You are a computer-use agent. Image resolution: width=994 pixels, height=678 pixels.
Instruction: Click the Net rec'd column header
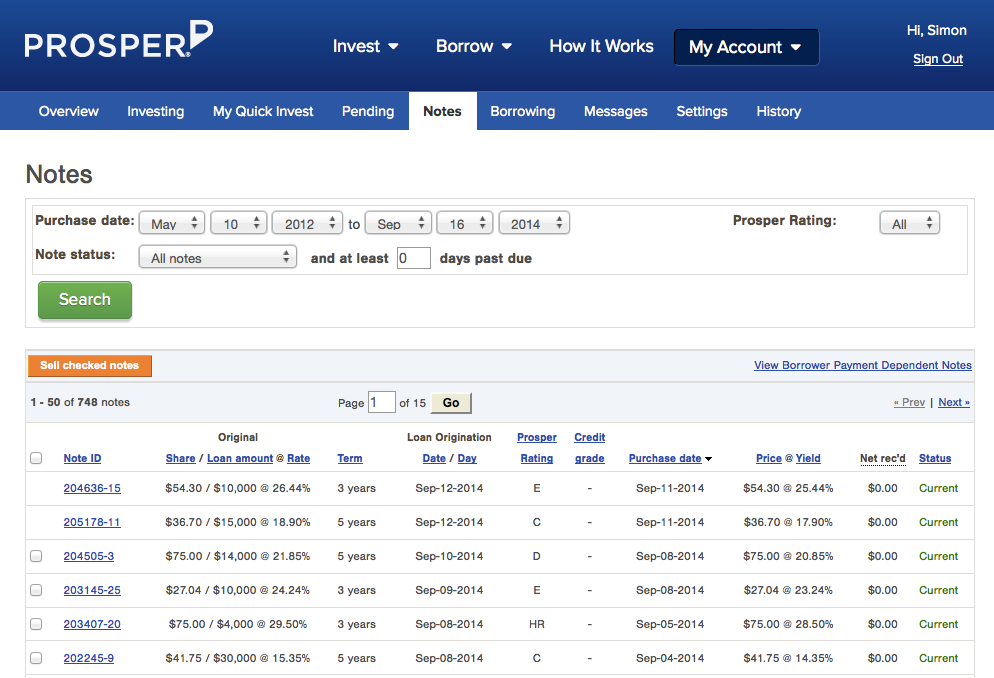[882, 458]
